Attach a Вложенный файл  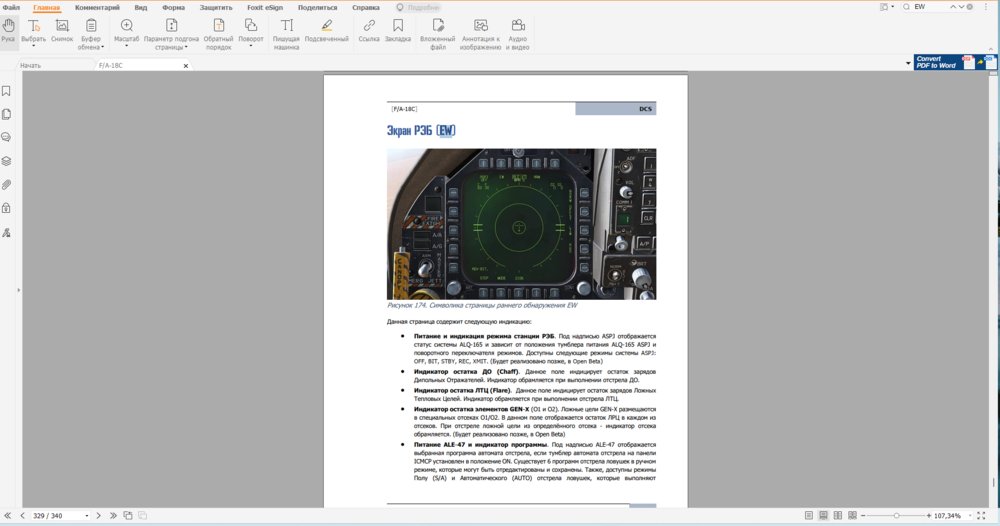(438, 34)
